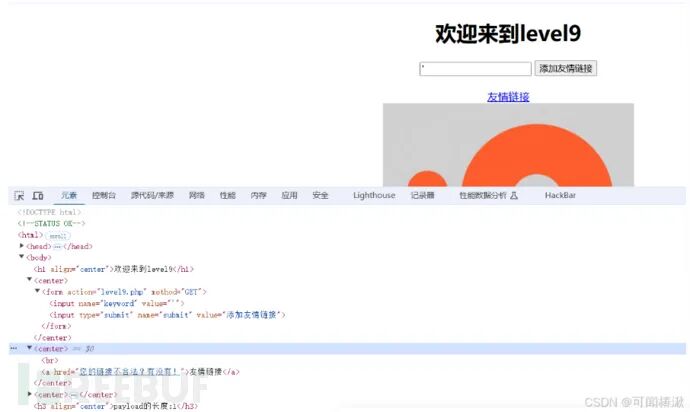Select the </form> closing tag line
The image size is (690, 412).
[56, 326]
